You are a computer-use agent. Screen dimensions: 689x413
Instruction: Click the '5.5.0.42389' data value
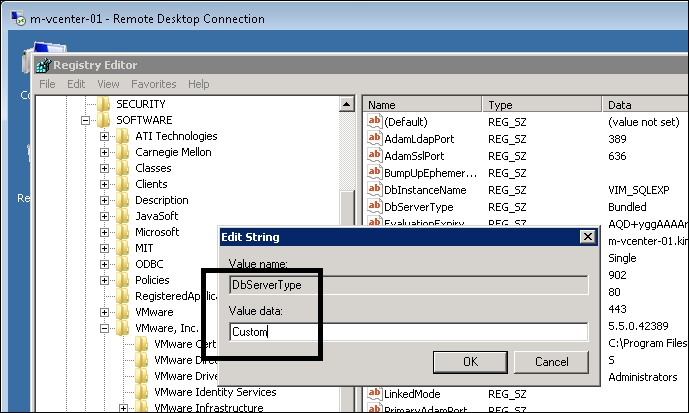click(x=638, y=326)
